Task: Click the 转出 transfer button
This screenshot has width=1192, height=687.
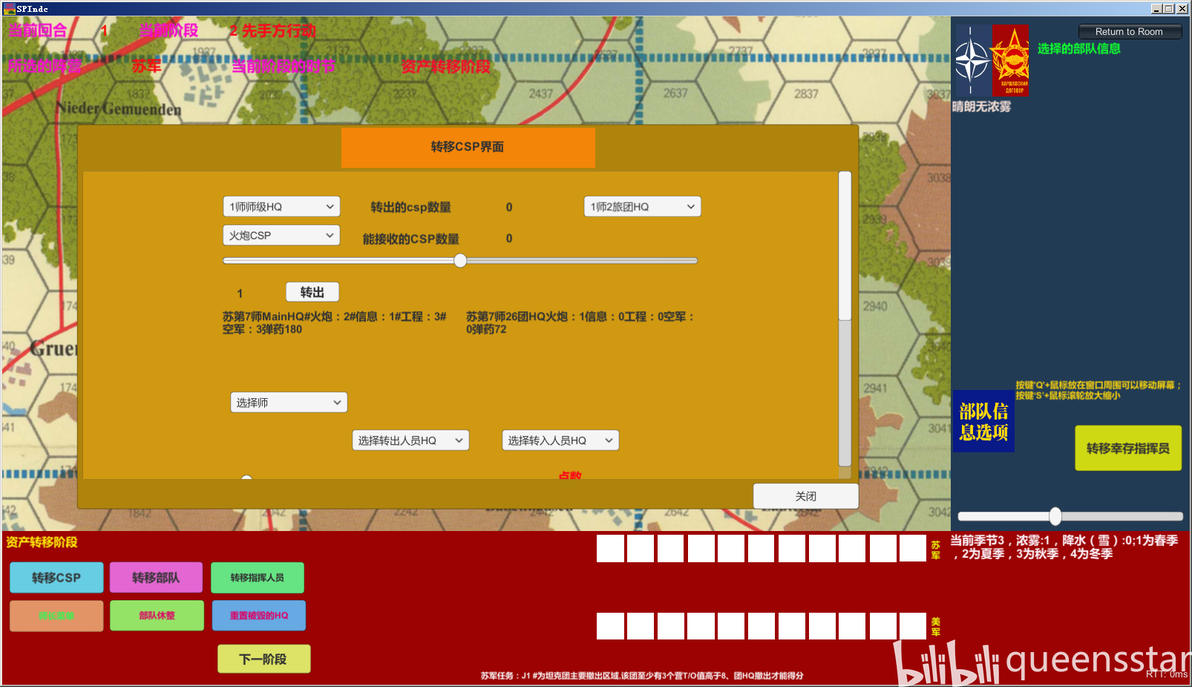Action: [x=312, y=292]
